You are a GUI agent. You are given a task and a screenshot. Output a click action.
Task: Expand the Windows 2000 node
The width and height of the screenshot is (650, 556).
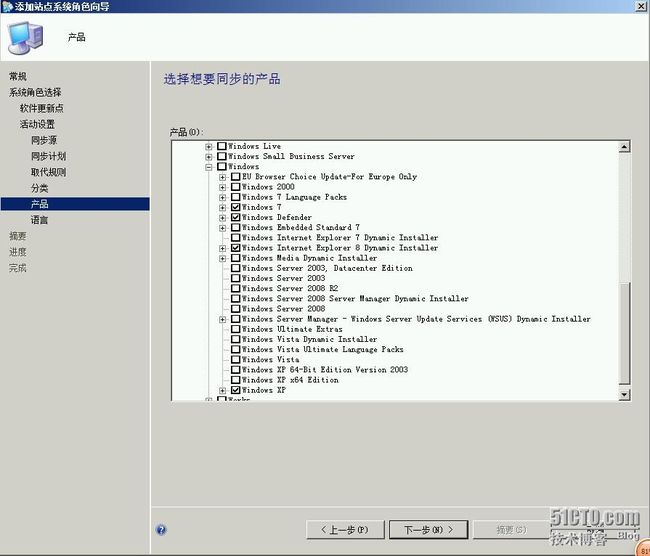pos(223,187)
